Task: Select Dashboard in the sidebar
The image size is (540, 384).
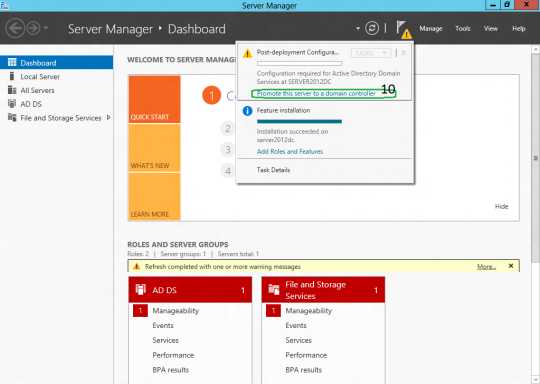Action: click(56, 63)
